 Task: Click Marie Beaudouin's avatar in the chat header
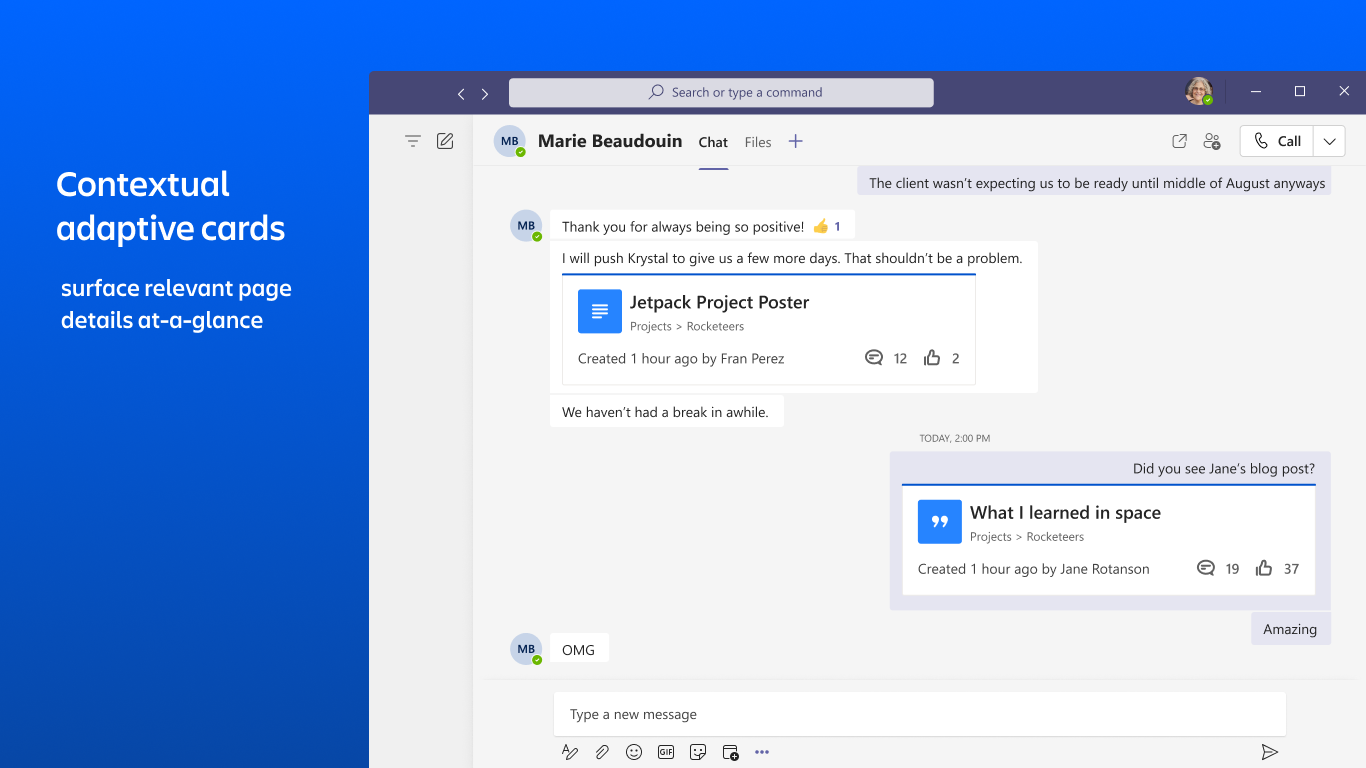click(x=510, y=141)
